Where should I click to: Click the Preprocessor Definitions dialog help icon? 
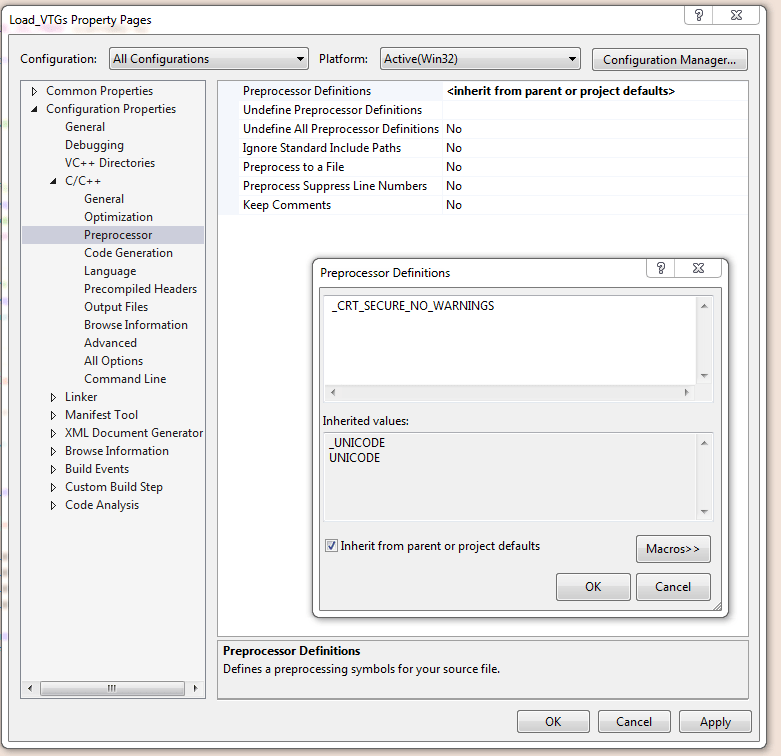tap(660, 268)
